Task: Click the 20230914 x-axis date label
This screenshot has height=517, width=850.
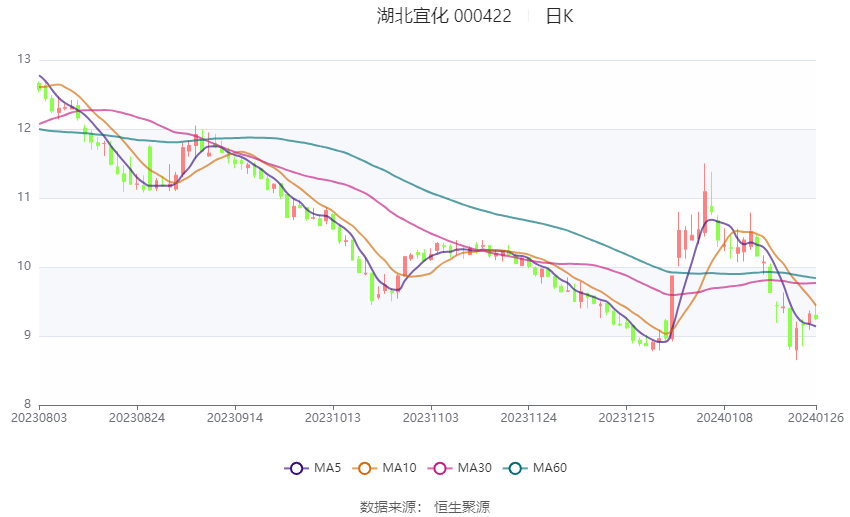Action: 235,418
